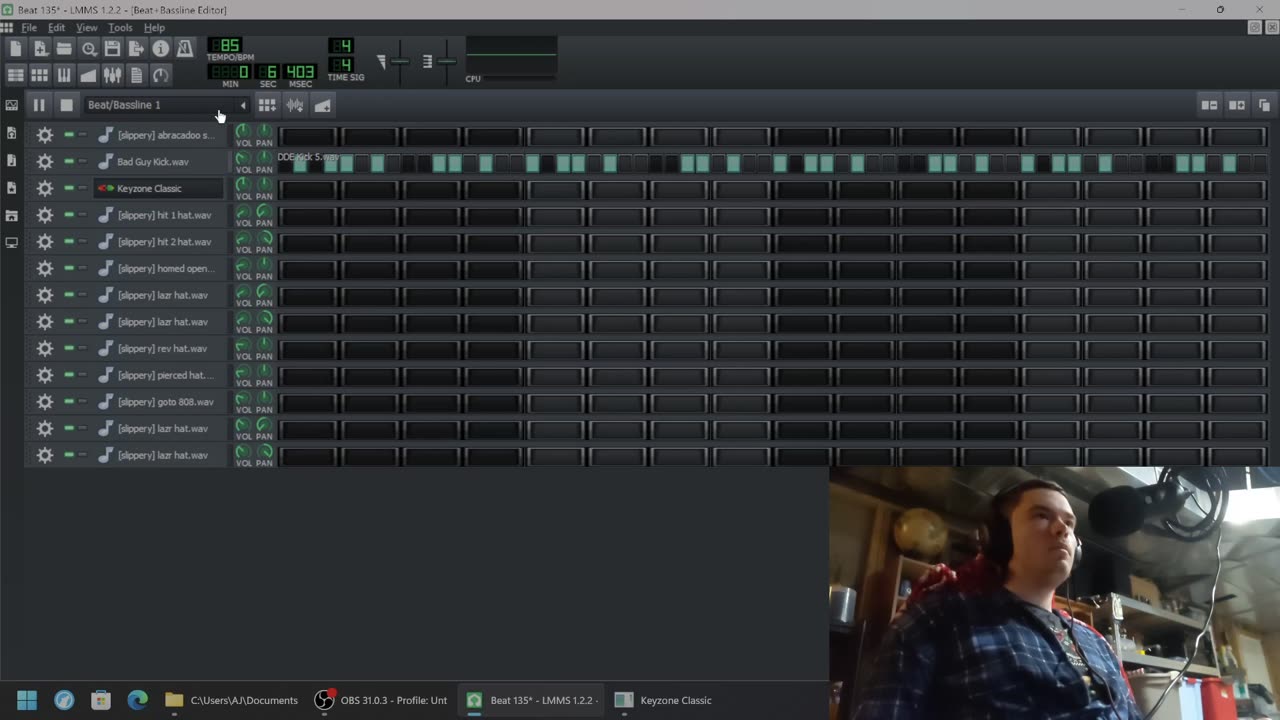
Task: Add a sample track with waveform icon
Action: point(295,105)
